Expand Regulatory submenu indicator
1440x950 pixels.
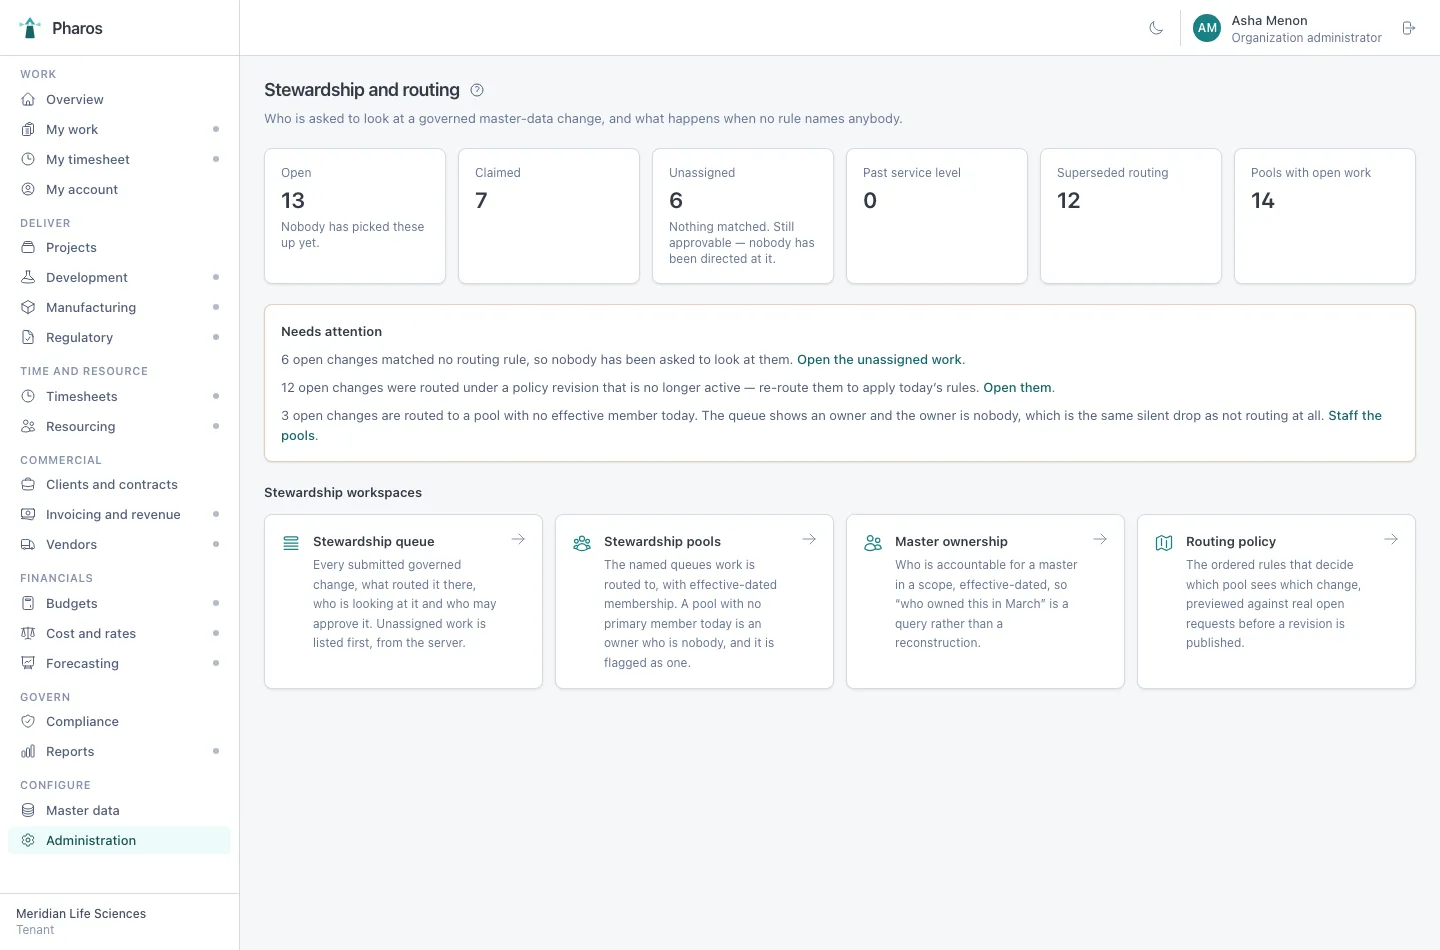(x=216, y=337)
